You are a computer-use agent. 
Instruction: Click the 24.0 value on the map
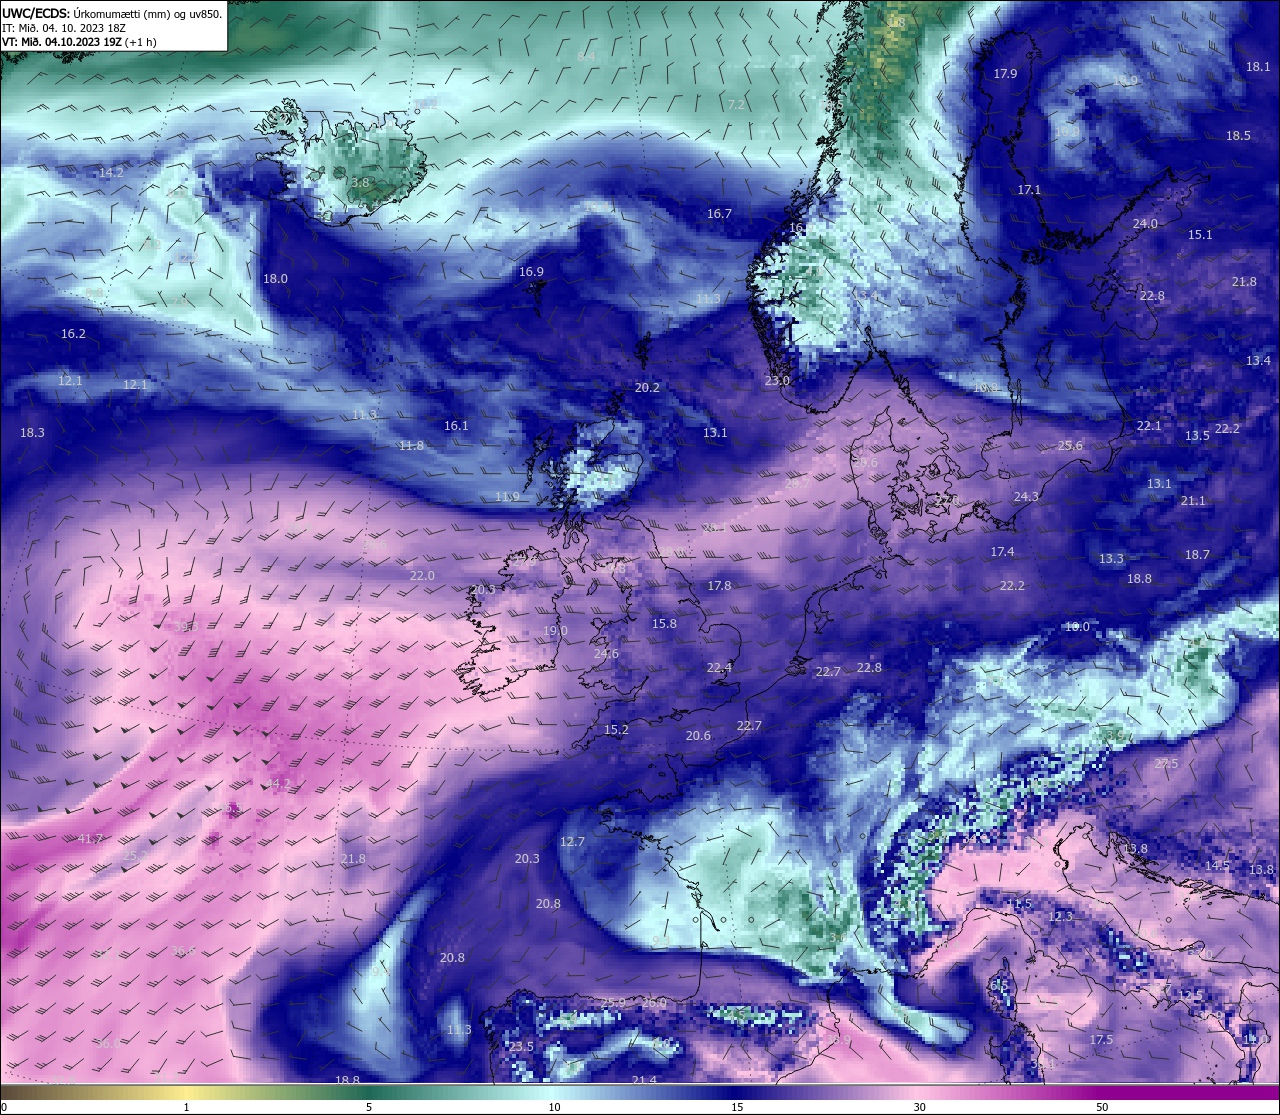1145,224
